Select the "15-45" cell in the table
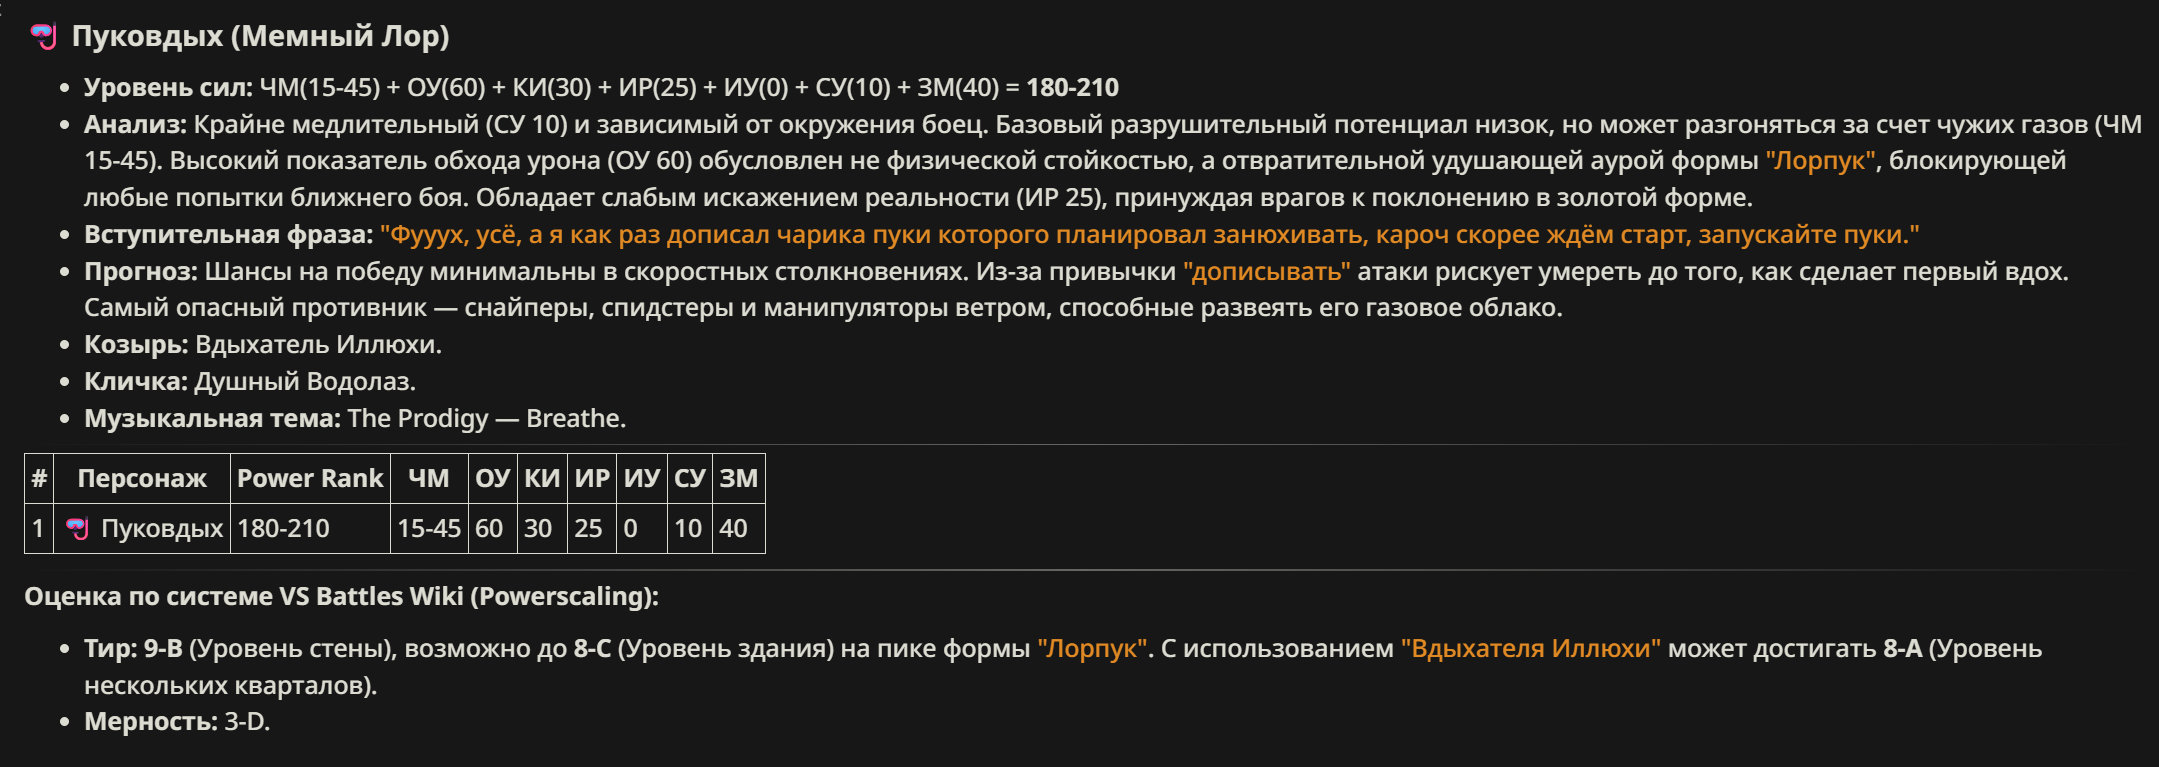This screenshot has width=2159, height=767. coord(429,528)
